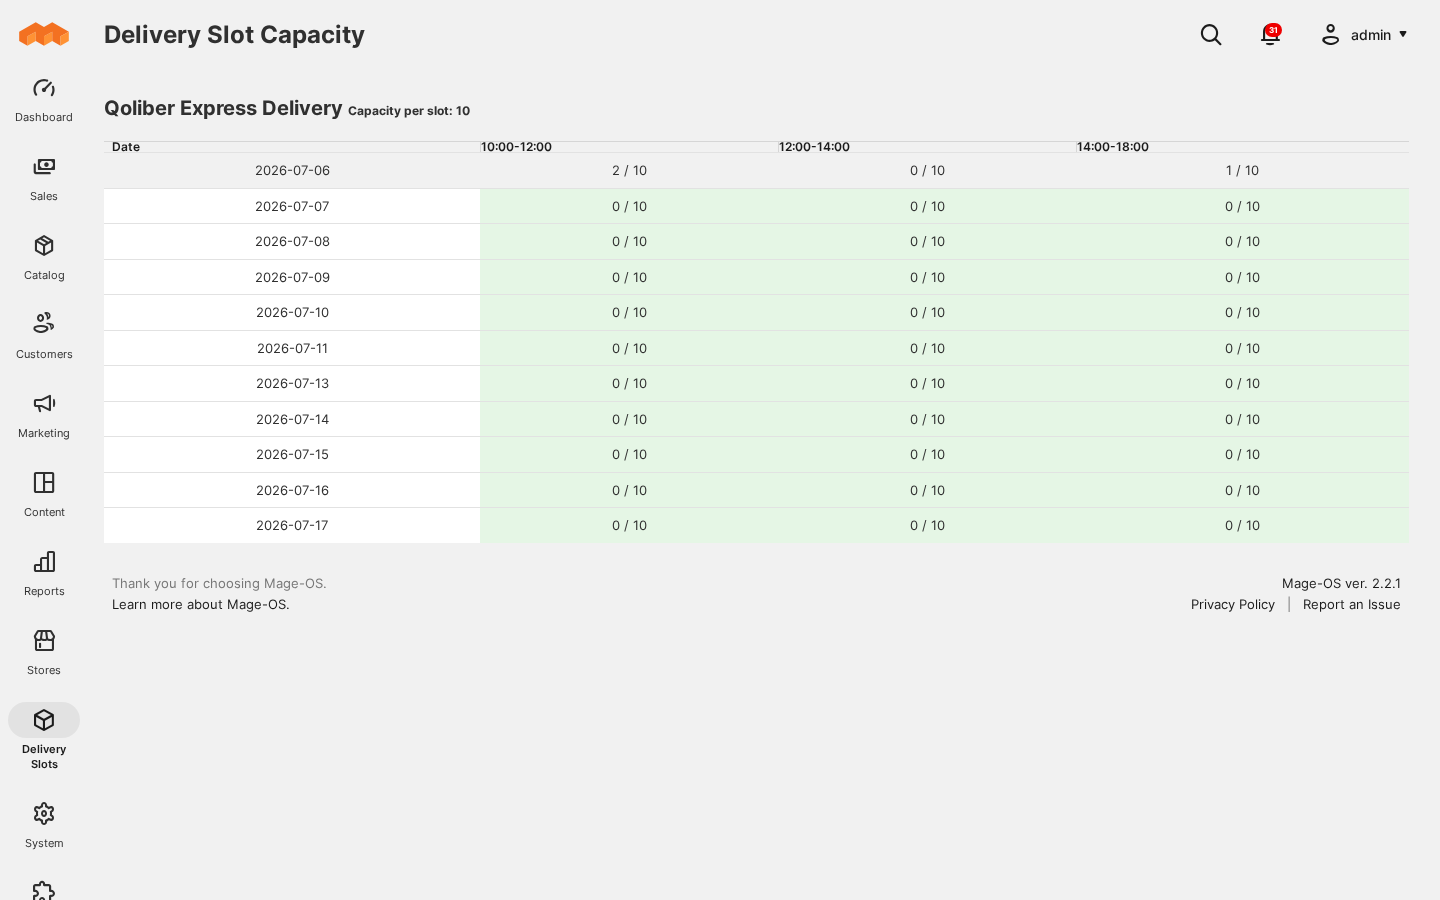Image resolution: width=1440 pixels, height=900 pixels.
Task: Click the Mage-OS ver. 2.2.1 text
Action: coord(1341,583)
